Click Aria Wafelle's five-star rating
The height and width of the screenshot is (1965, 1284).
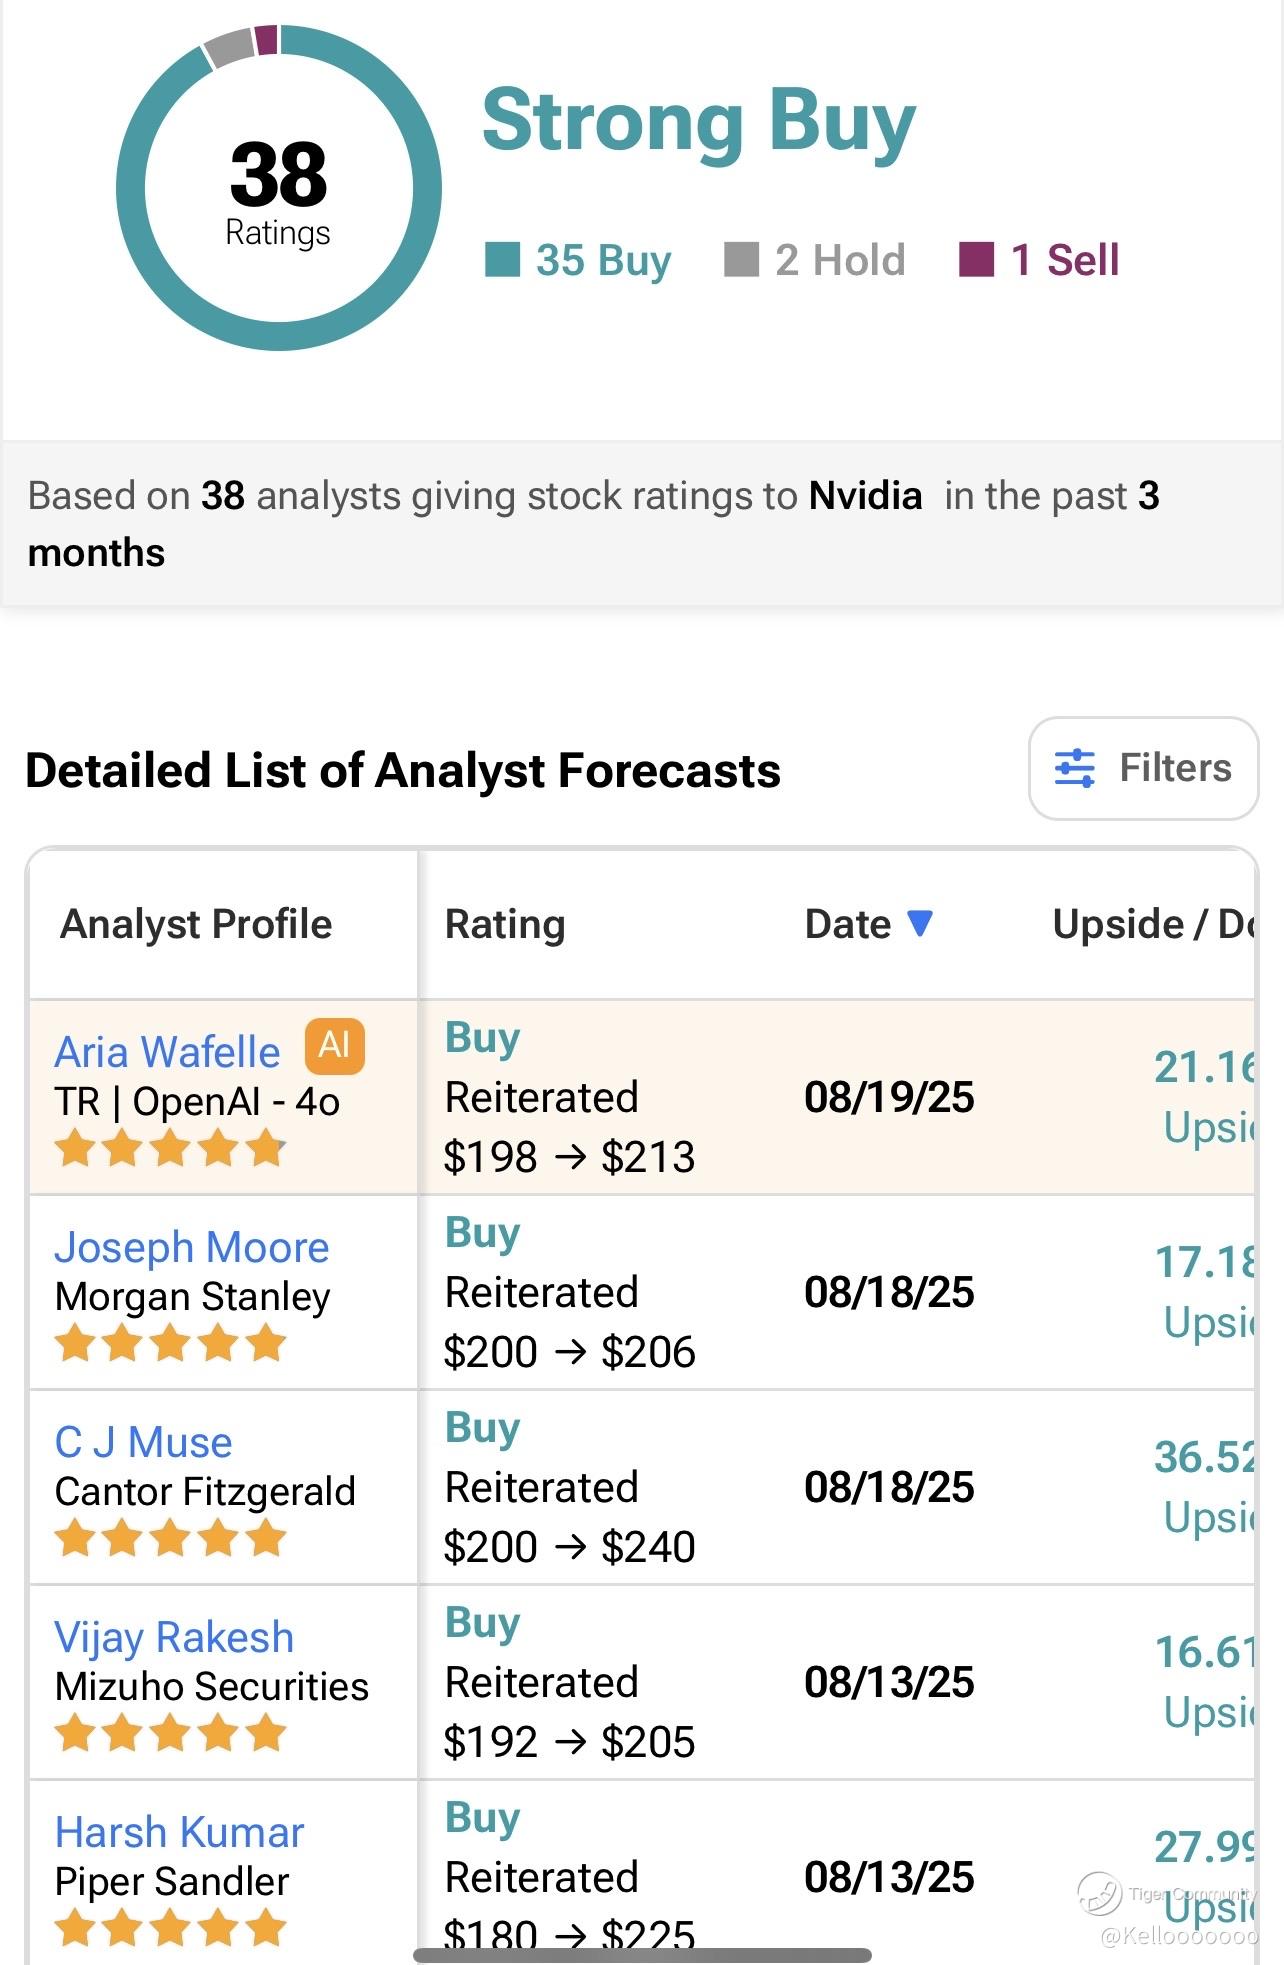pos(170,1148)
